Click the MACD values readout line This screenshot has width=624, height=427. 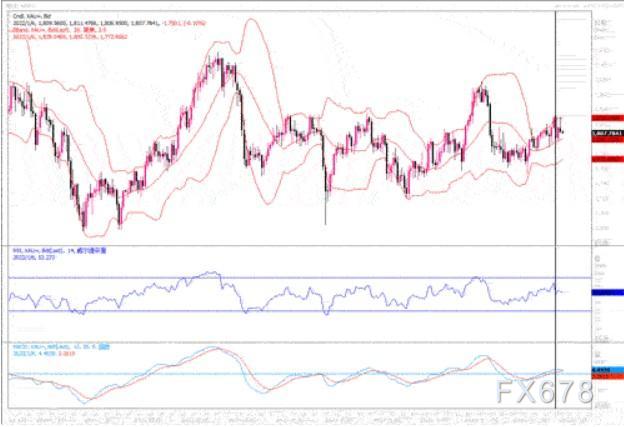(x=44, y=353)
